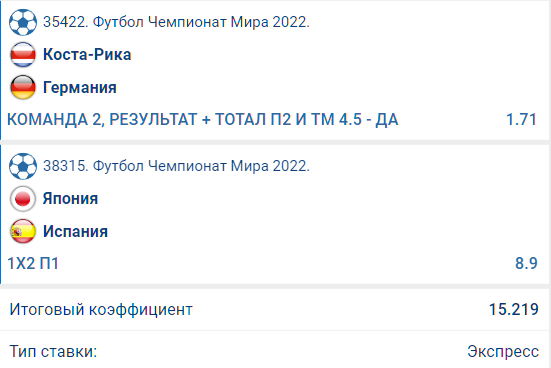Select the Испания team name
Image resolution: width=551 pixels, height=368 pixels.
tap(75, 231)
